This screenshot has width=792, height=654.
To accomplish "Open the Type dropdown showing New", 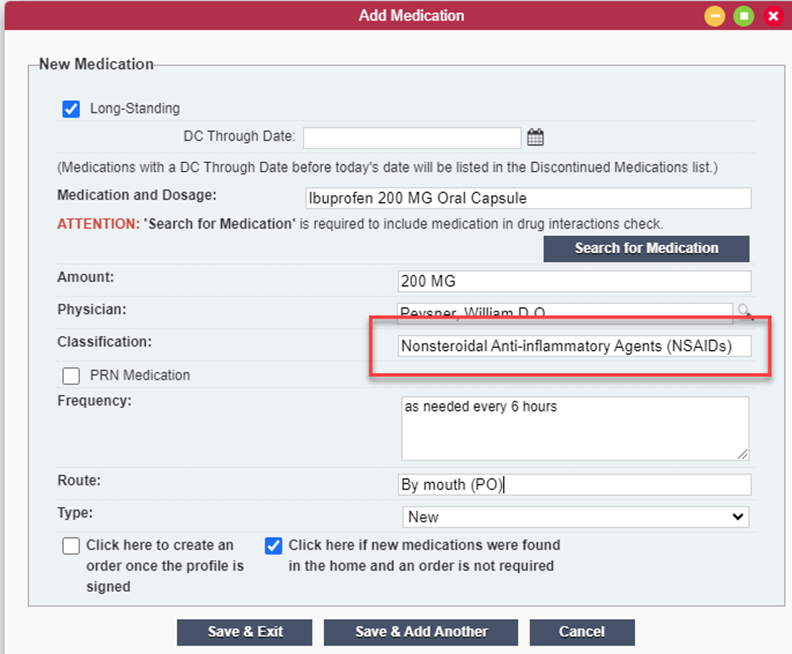I will [x=575, y=517].
